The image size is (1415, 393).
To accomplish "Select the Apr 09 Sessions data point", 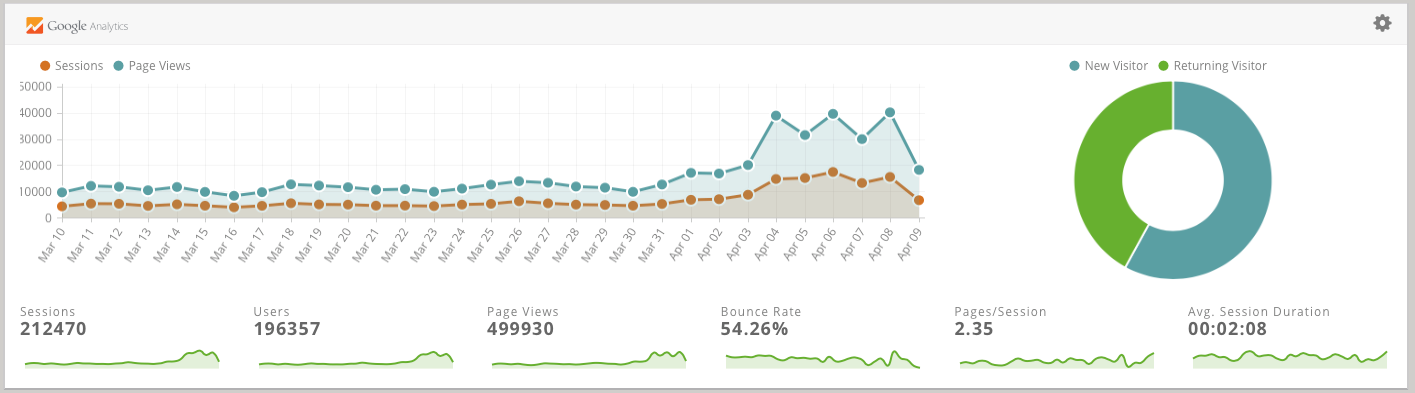I will pos(918,200).
